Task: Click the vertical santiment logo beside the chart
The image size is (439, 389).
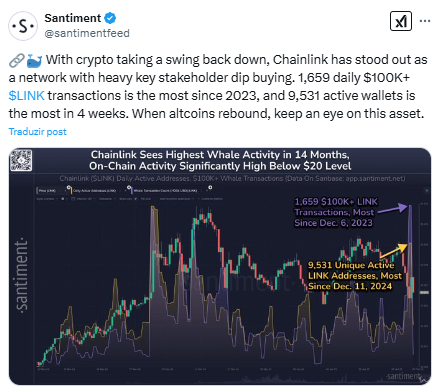Action: (x=22, y=275)
